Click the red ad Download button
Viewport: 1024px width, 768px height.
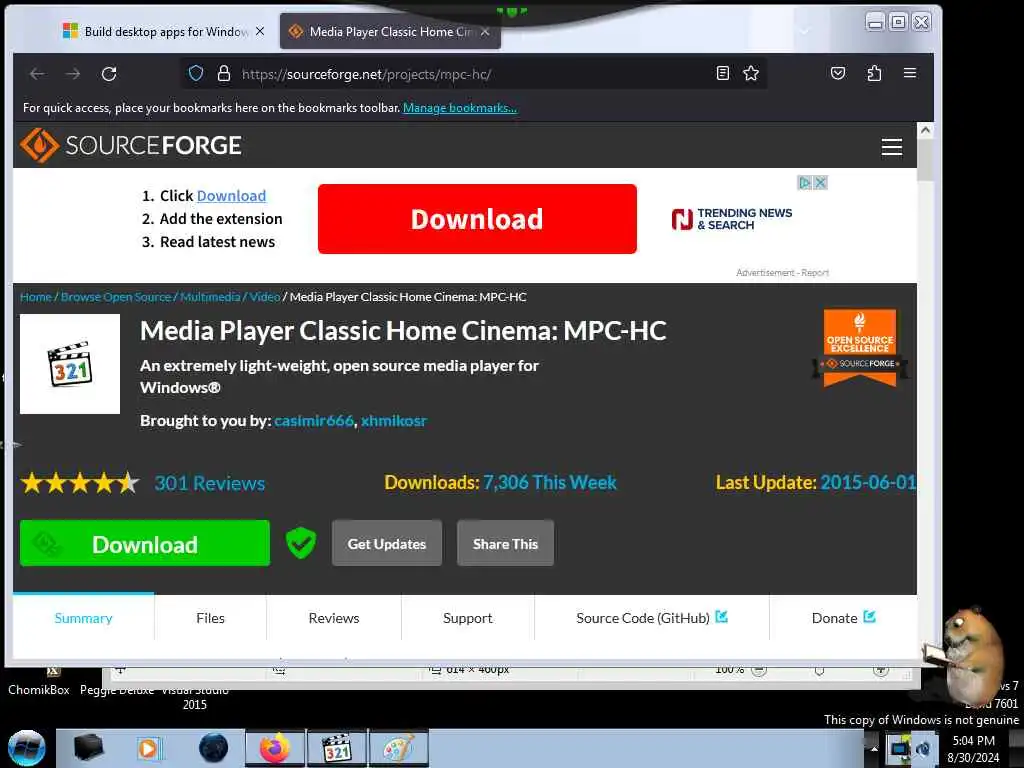(x=477, y=219)
